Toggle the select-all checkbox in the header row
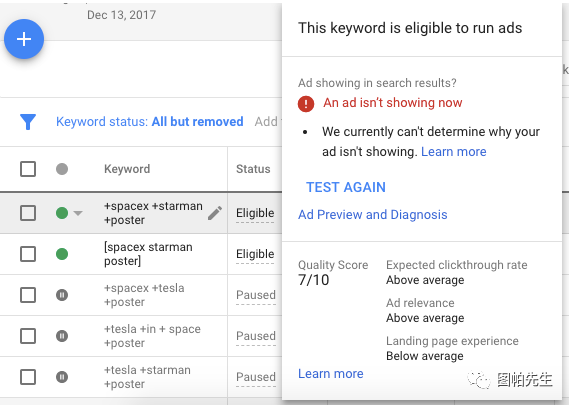This screenshot has height=405, width=571. tap(28, 169)
